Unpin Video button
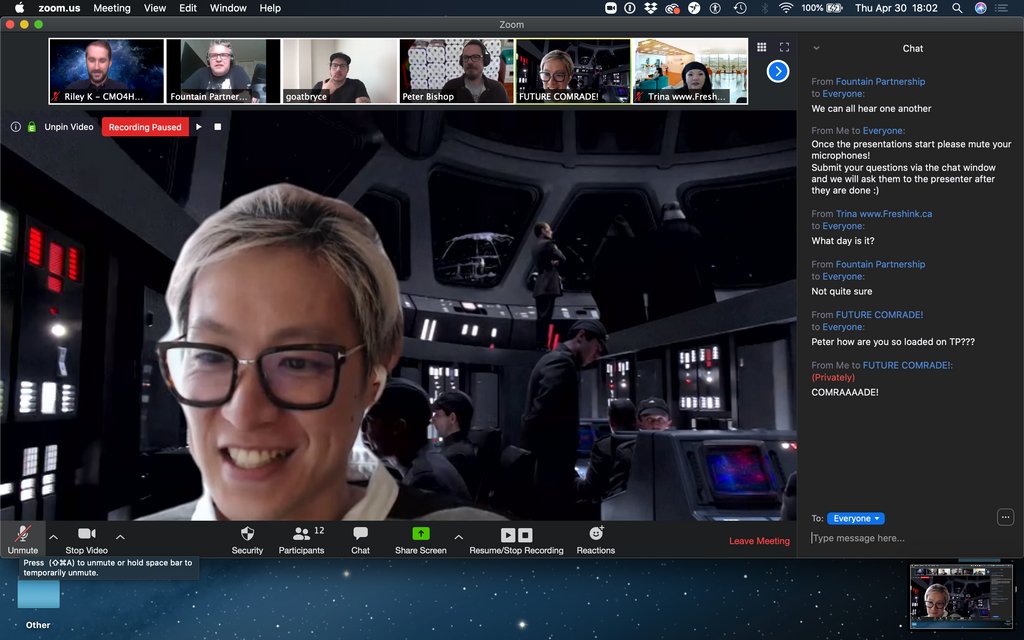The width and height of the screenshot is (1024, 640). point(69,127)
